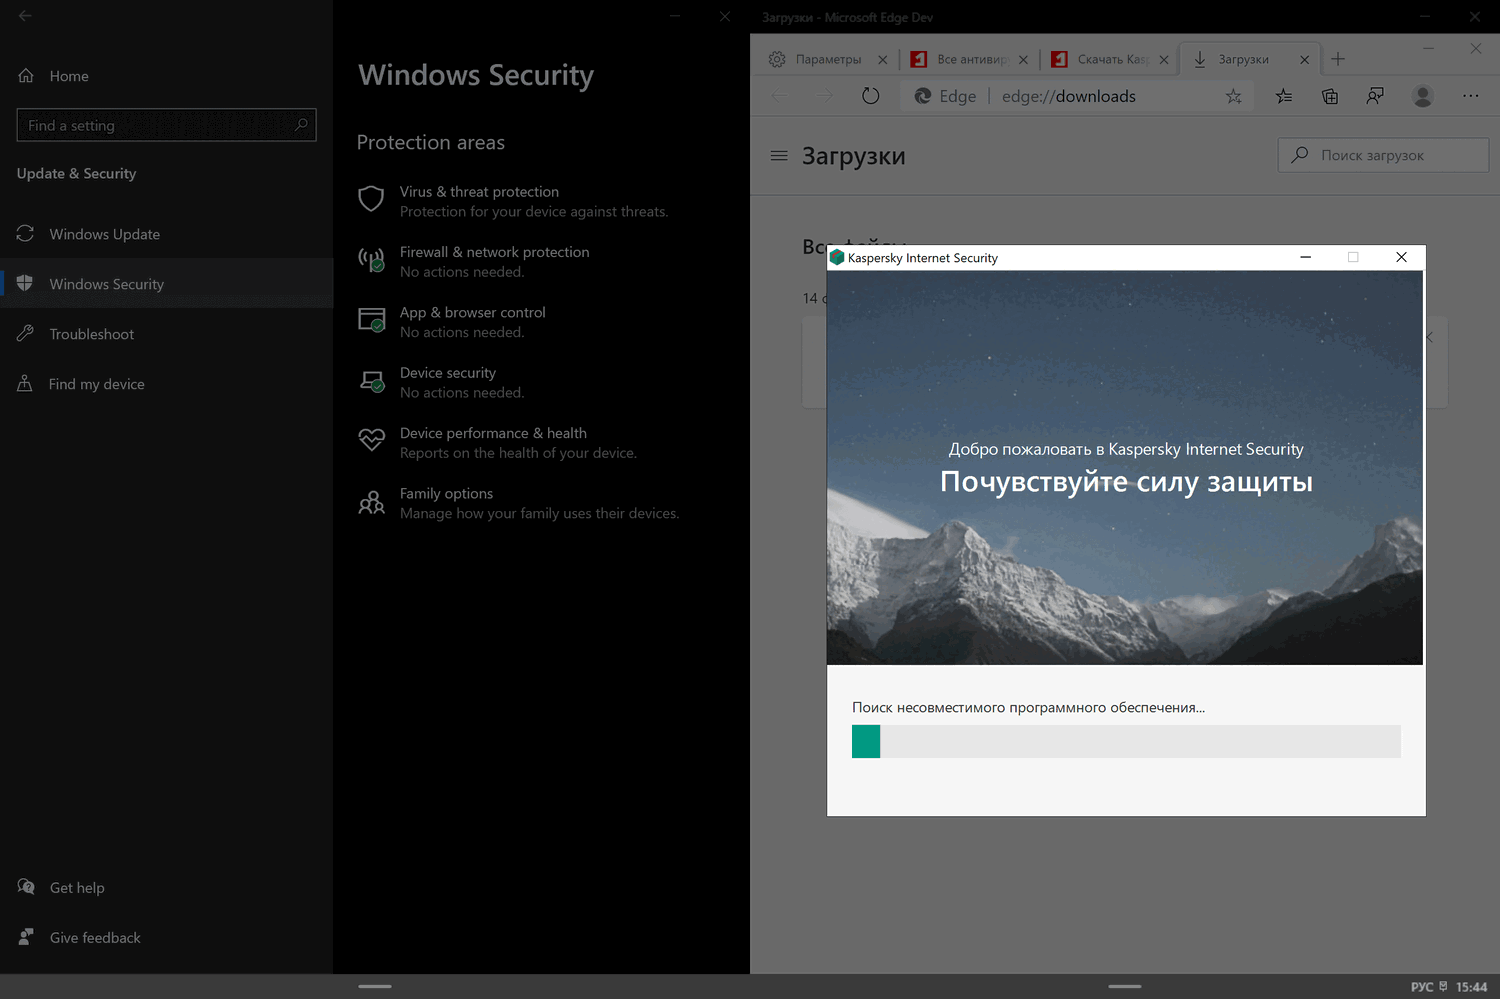Click the Windows Update icon in sidebar
The image size is (1500, 999).
click(25, 233)
